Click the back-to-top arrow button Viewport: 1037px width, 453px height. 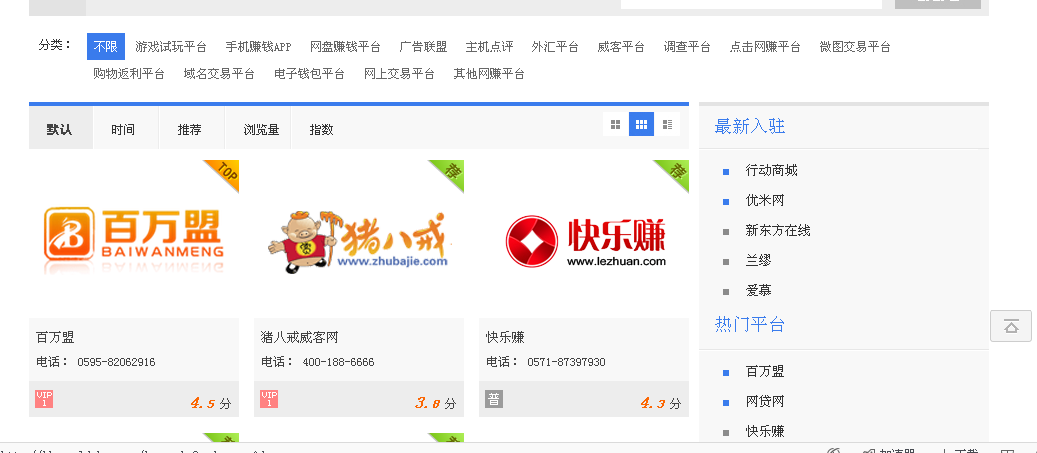point(1011,325)
